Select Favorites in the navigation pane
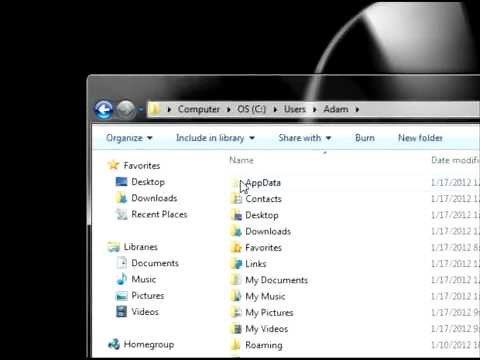This screenshot has height=360, width=480. click(x=142, y=166)
